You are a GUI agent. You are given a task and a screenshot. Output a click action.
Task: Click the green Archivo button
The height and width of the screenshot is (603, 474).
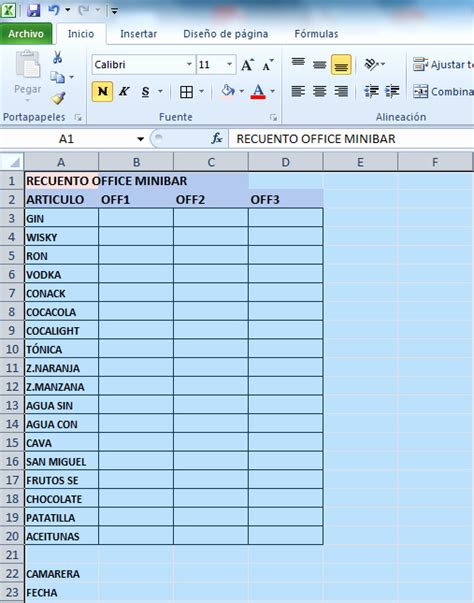pyautogui.click(x=26, y=34)
